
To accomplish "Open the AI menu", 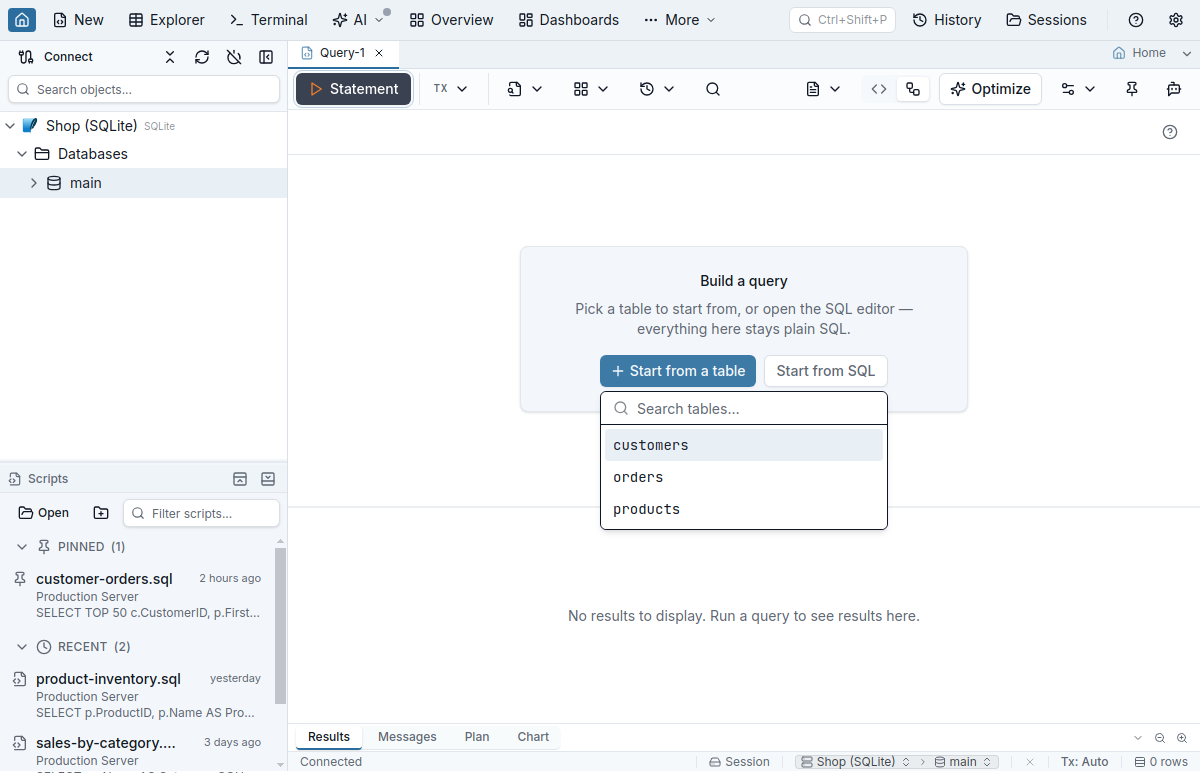I will (x=358, y=20).
